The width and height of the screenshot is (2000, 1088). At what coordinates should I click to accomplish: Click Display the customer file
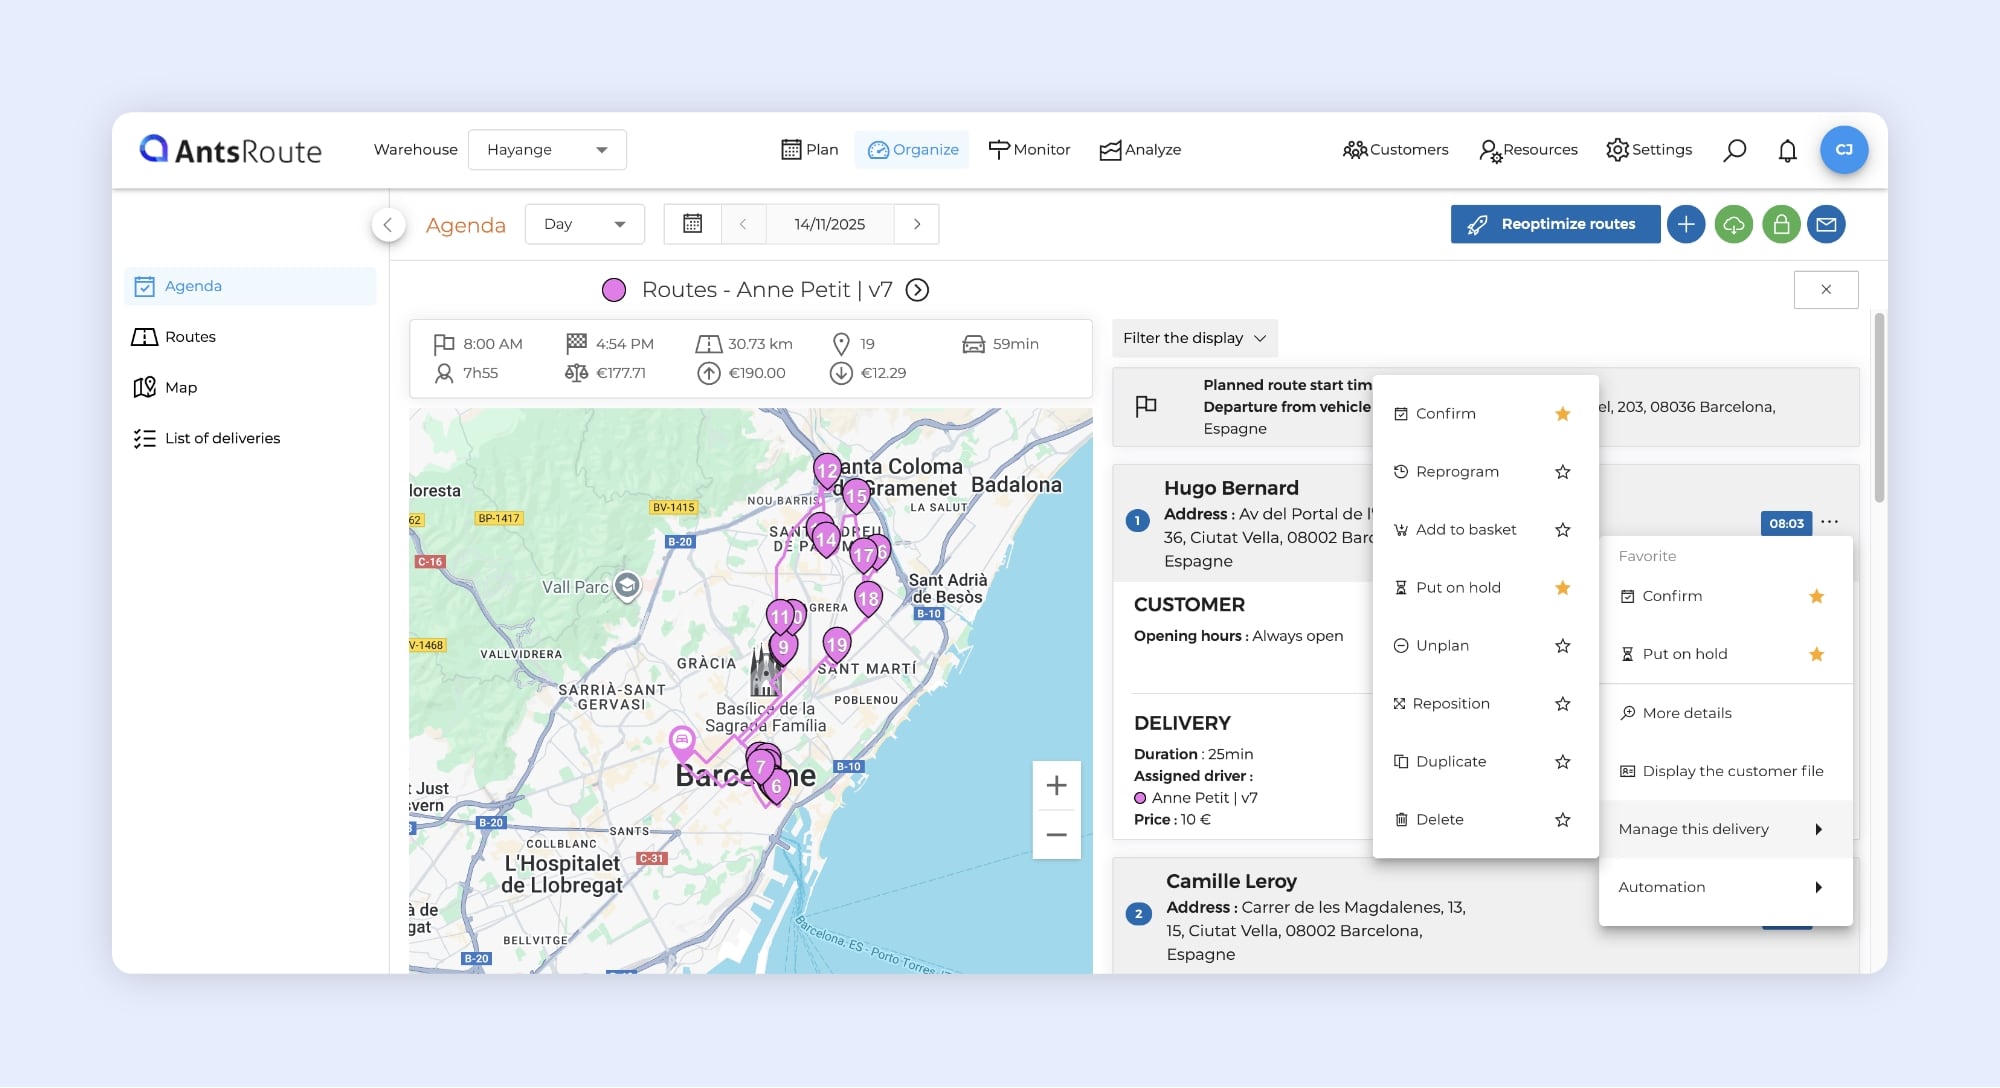coord(1732,771)
